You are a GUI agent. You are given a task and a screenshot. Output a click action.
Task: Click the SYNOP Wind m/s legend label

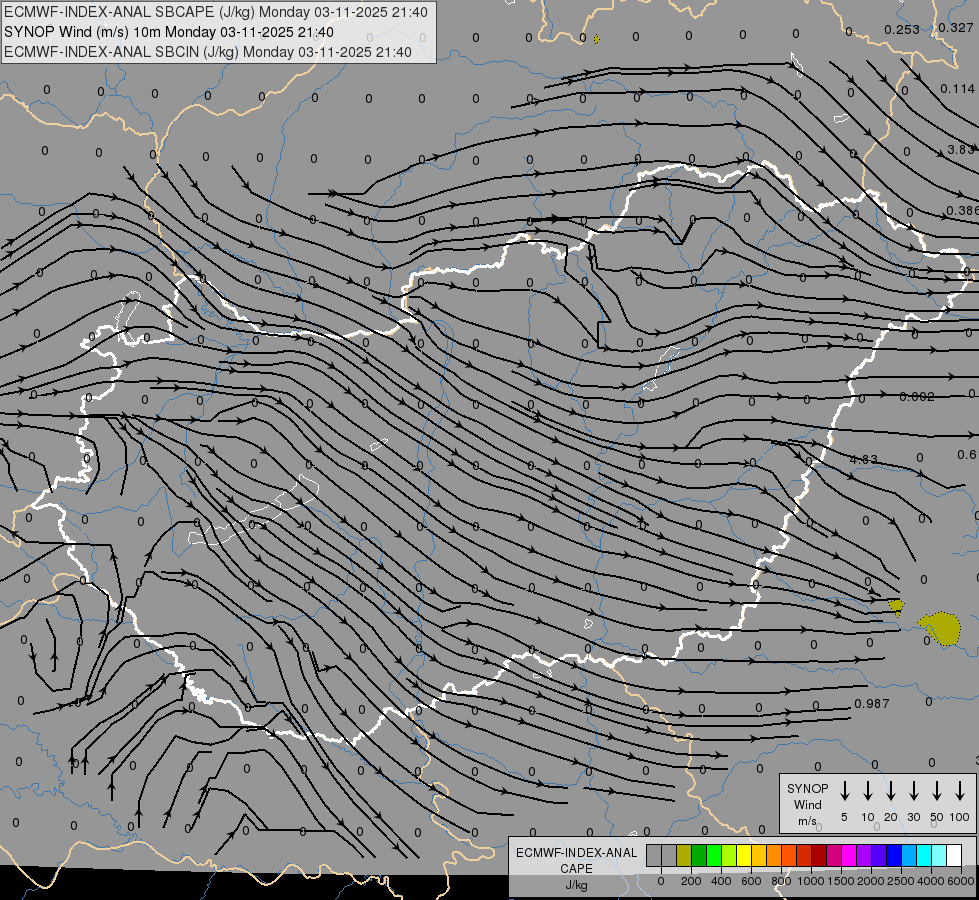point(807,804)
